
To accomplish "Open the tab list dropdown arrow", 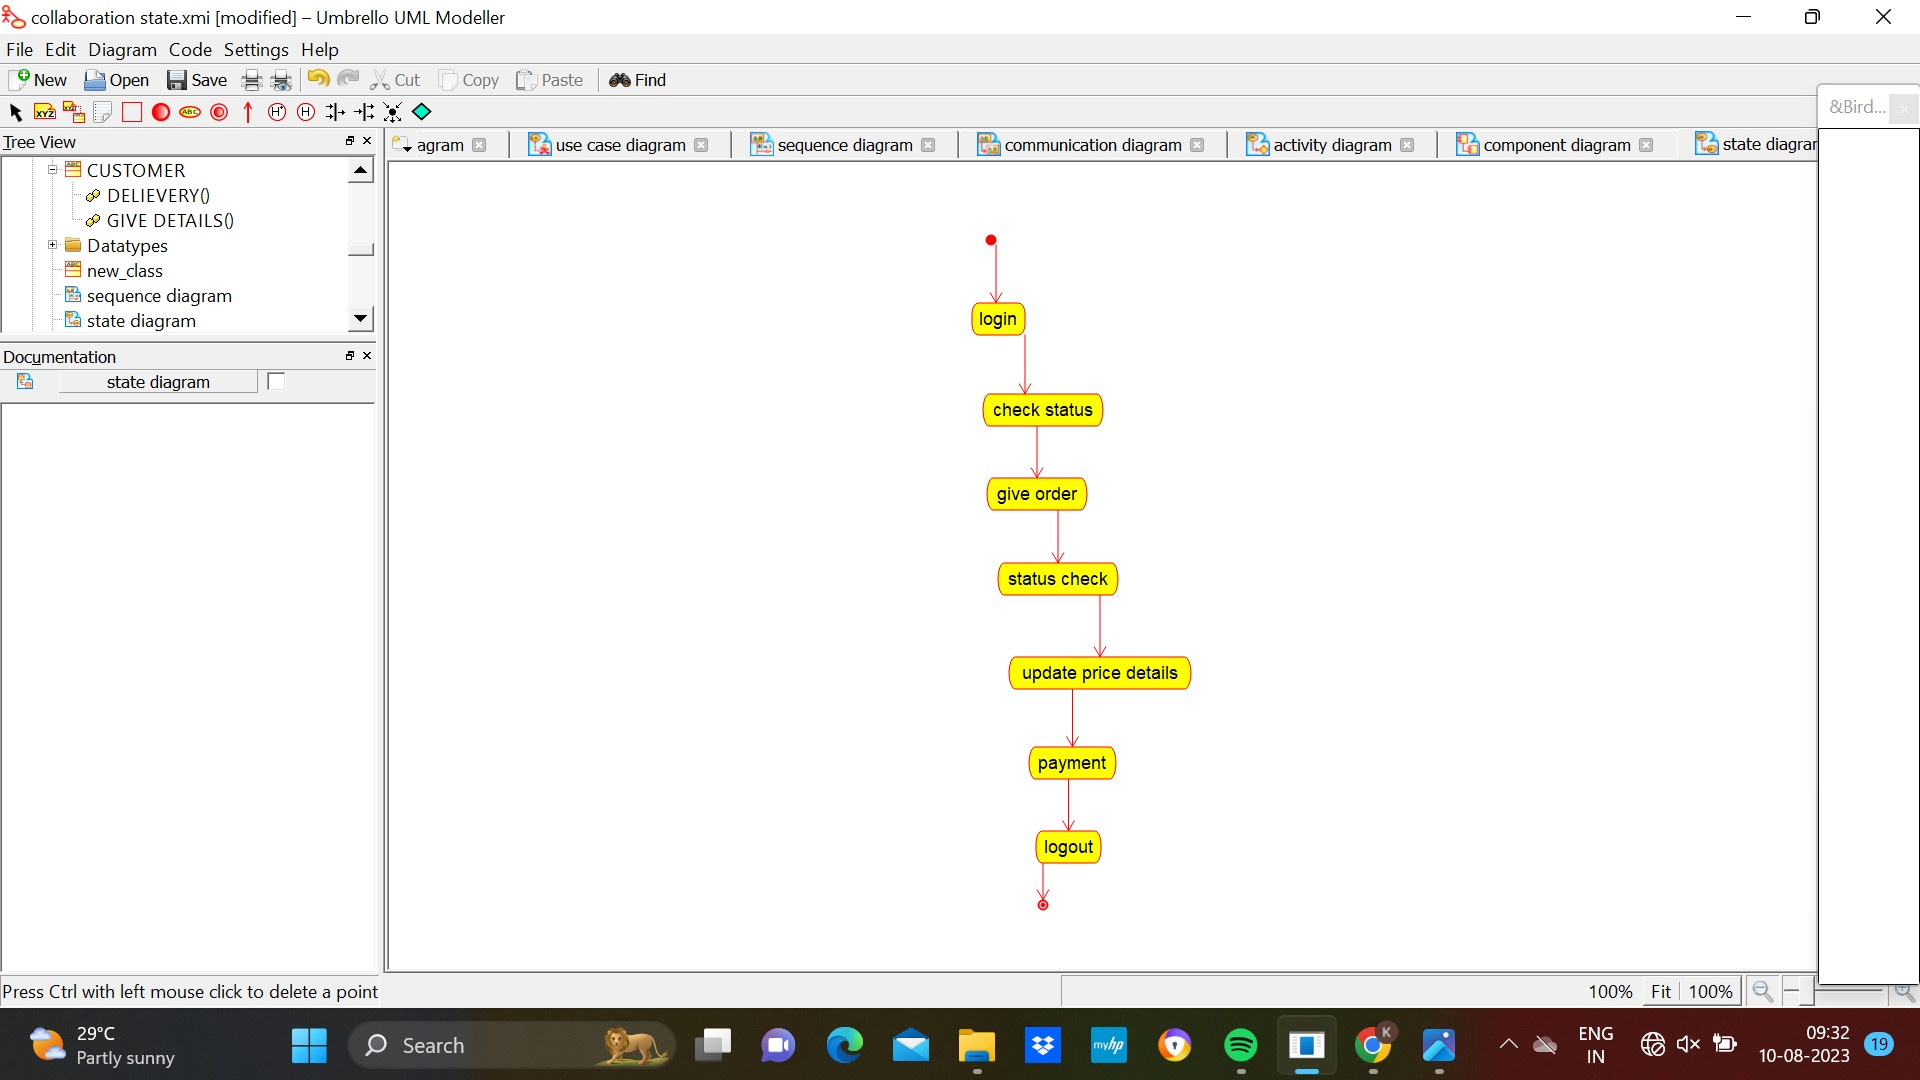I will [402, 146].
